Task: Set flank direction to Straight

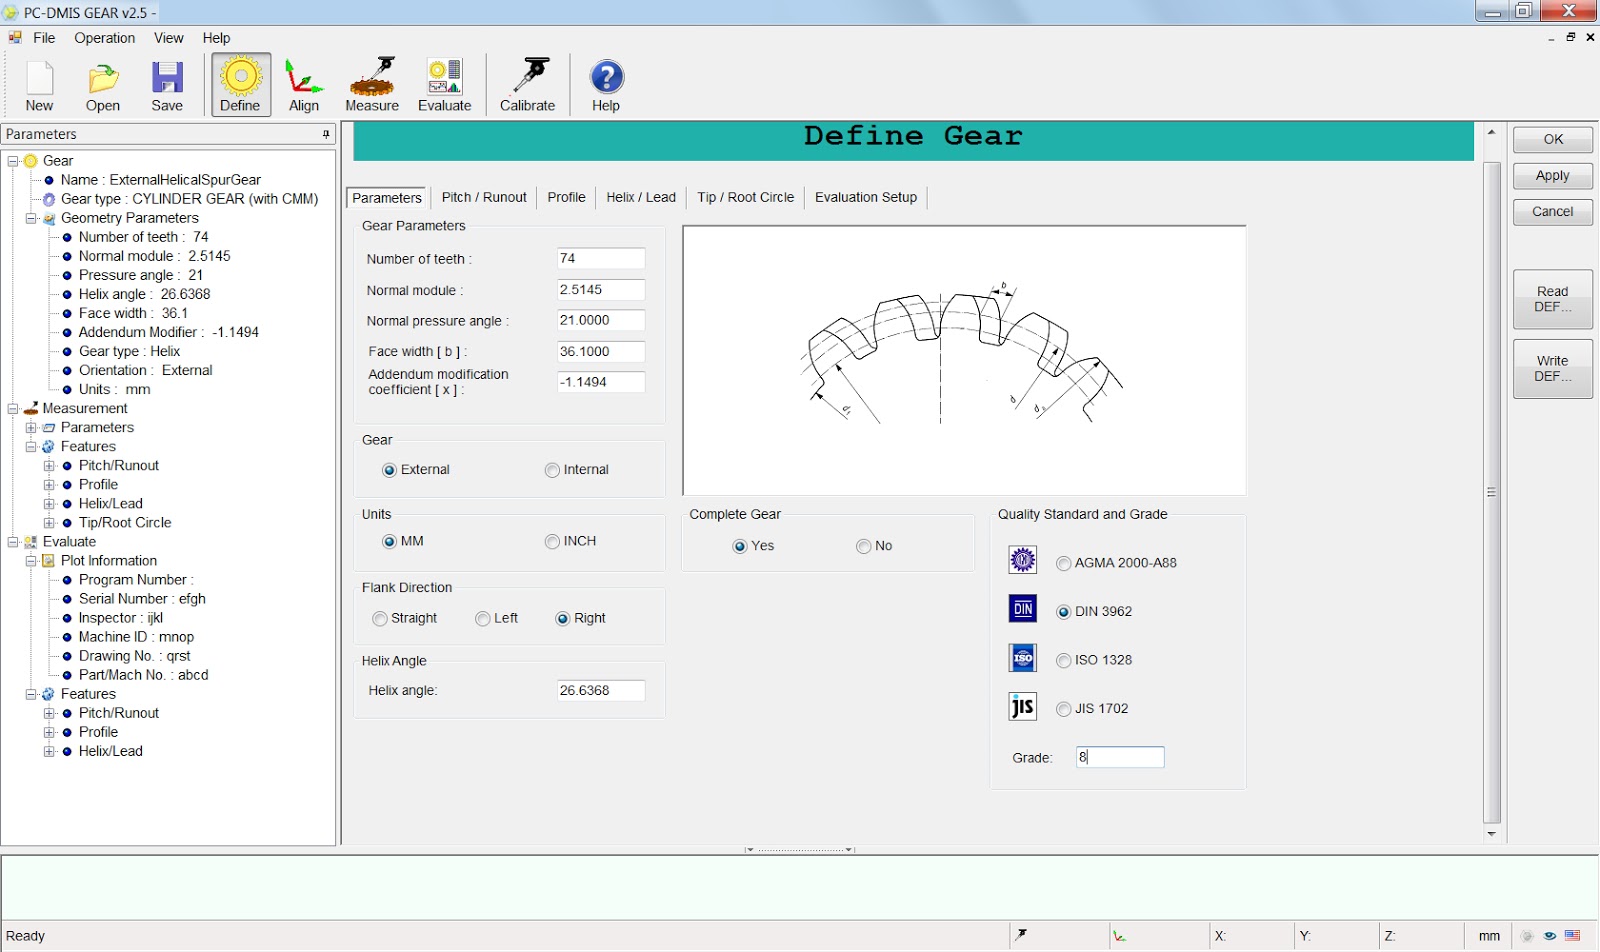Action: pyautogui.click(x=380, y=619)
